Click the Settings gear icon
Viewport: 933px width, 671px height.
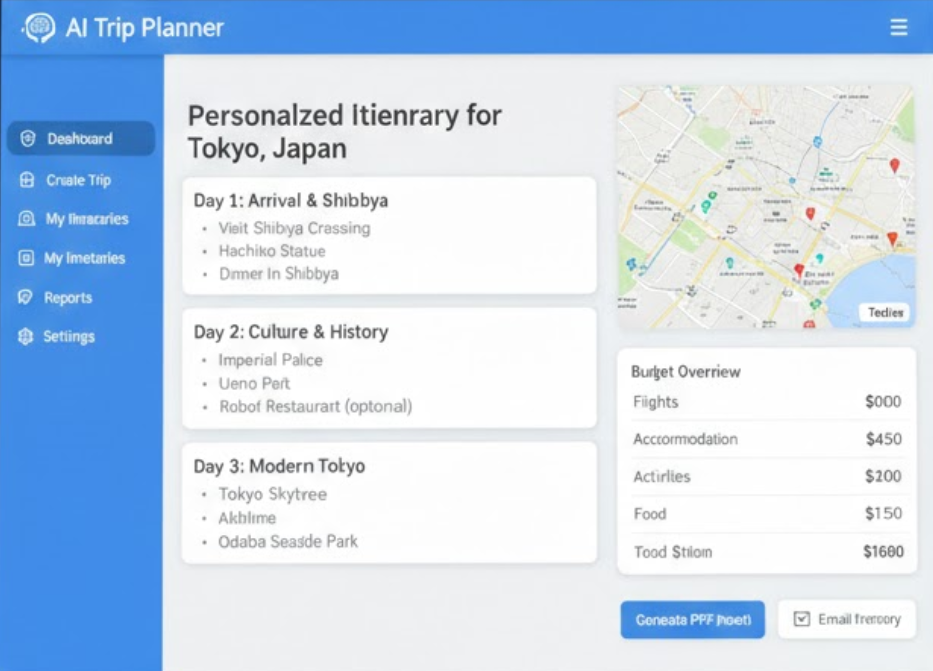tap(26, 337)
